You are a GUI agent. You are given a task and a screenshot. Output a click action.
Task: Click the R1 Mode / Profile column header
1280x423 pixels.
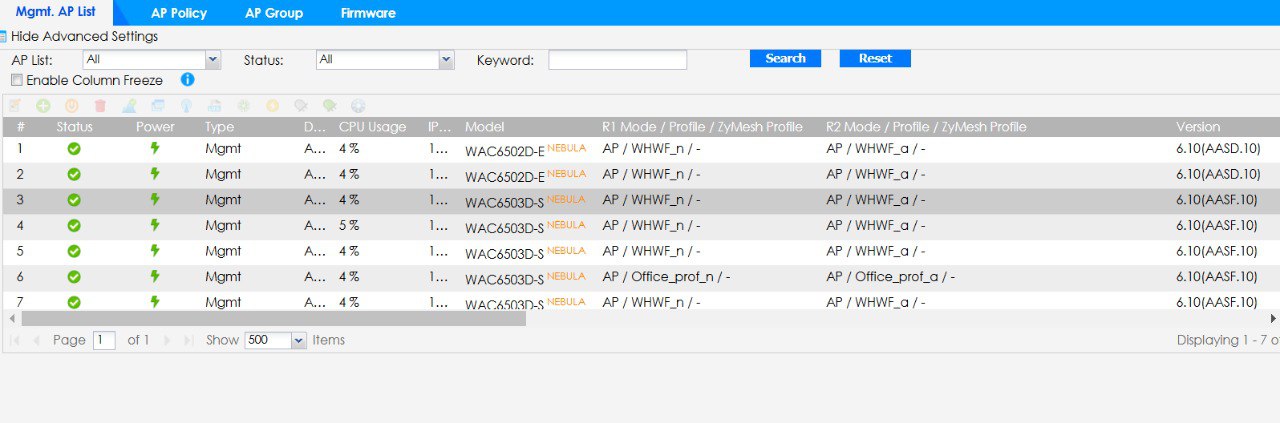702,127
